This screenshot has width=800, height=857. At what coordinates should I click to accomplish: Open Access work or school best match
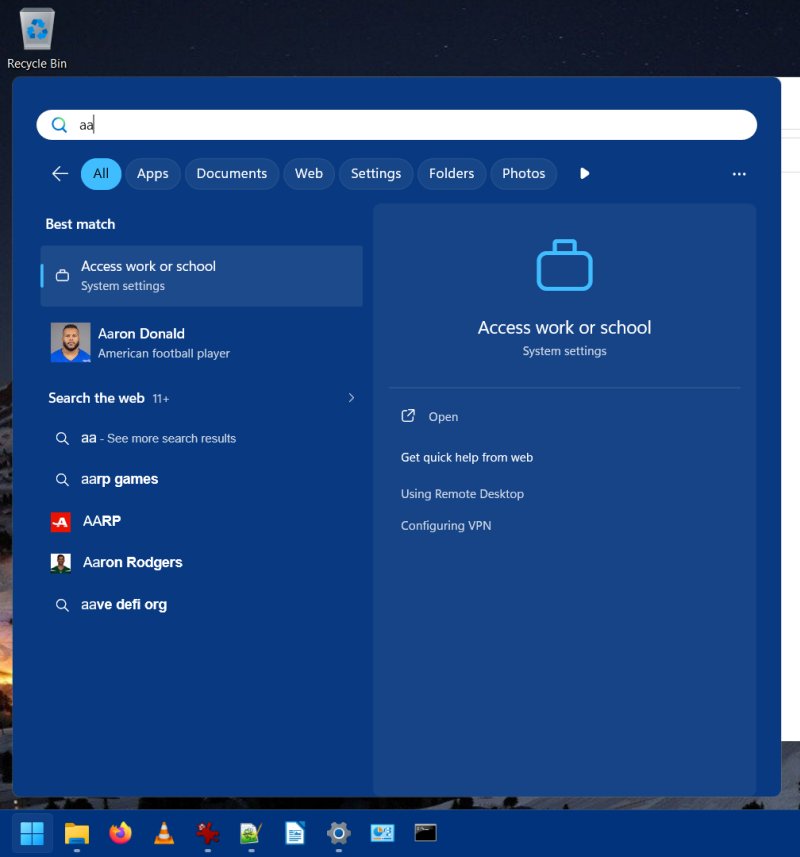click(202, 276)
